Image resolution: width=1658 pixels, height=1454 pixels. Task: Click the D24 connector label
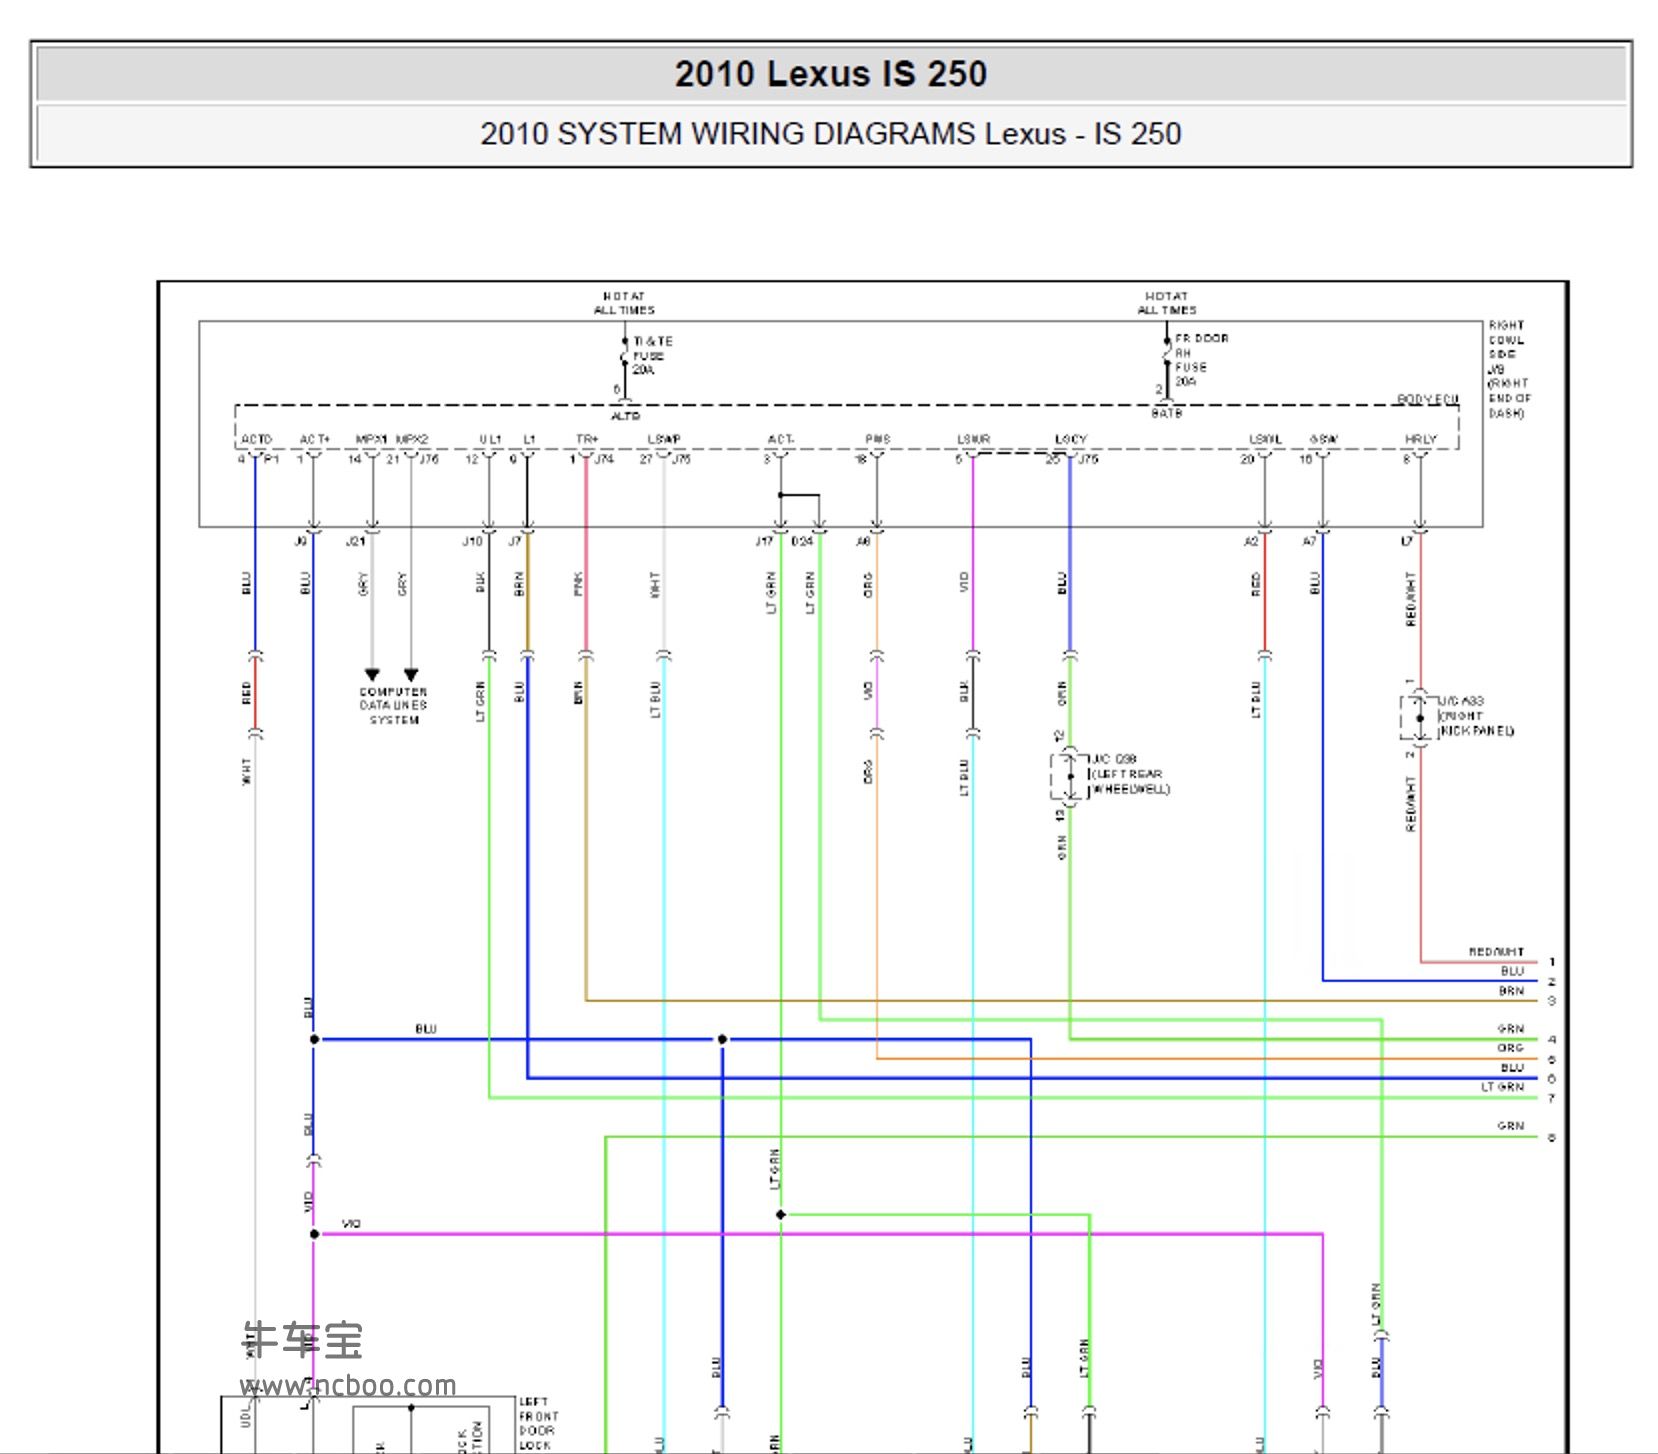802,541
